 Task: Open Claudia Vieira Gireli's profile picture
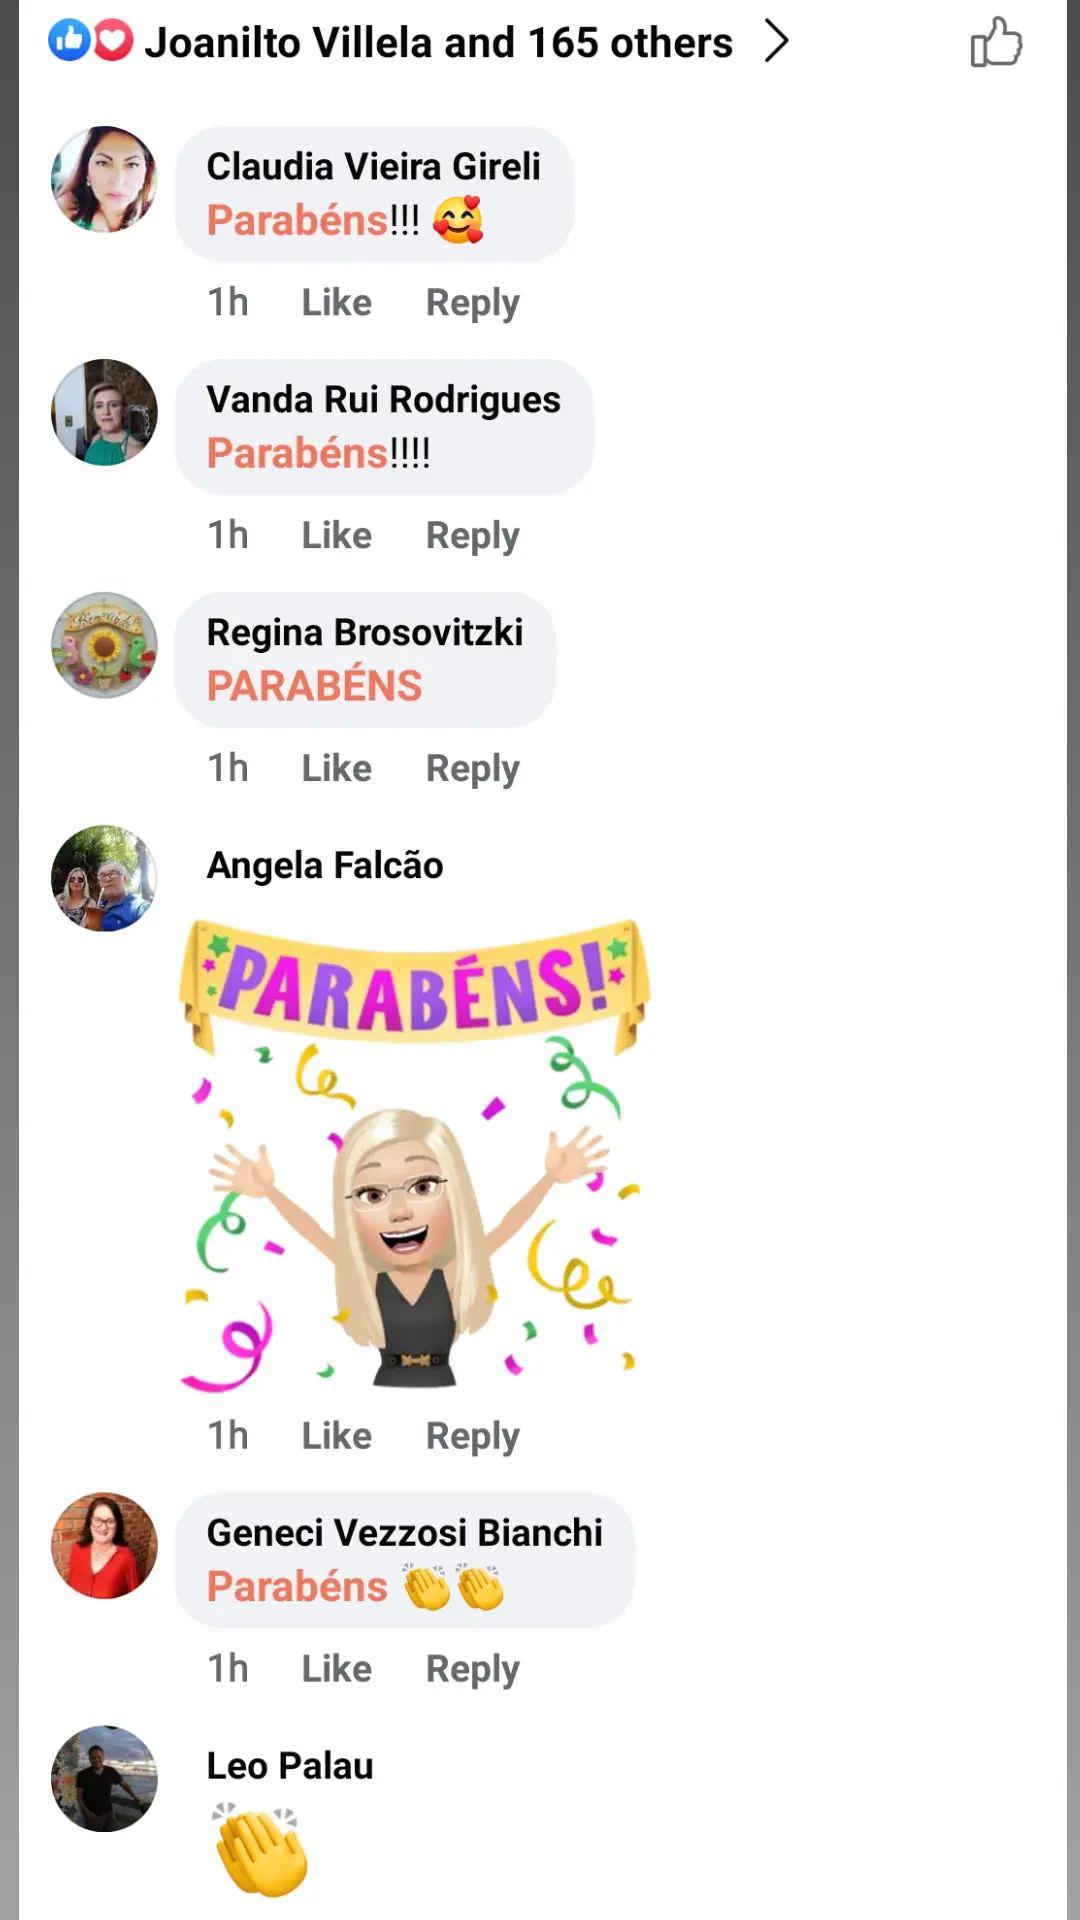(104, 179)
